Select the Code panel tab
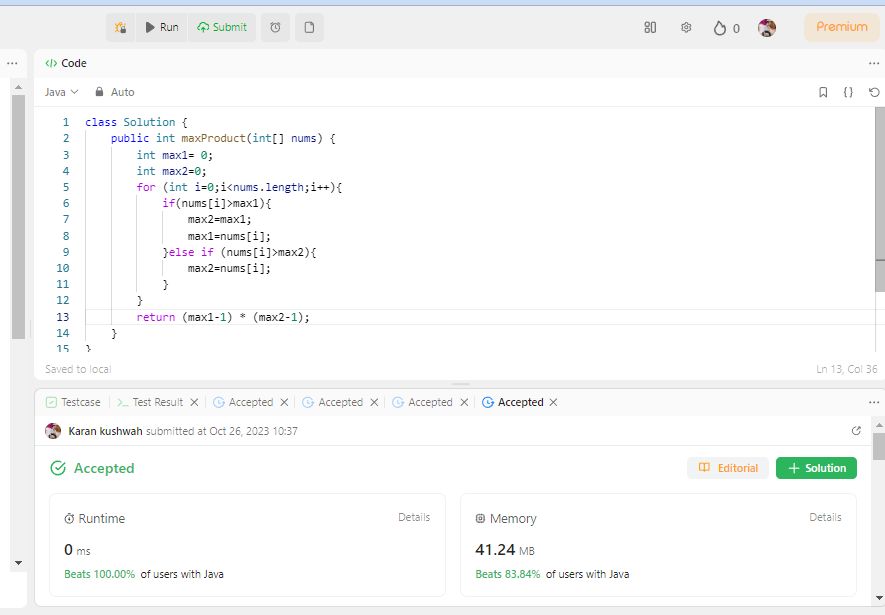The height and width of the screenshot is (615, 885). (65, 63)
